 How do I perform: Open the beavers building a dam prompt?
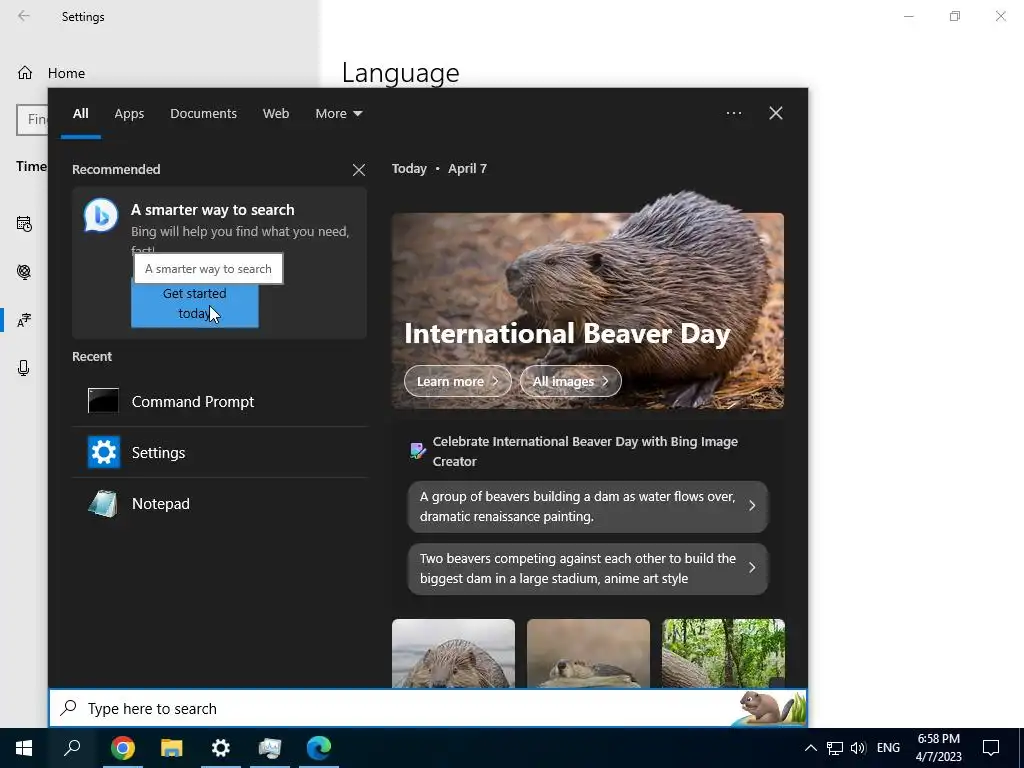point(588,506)
